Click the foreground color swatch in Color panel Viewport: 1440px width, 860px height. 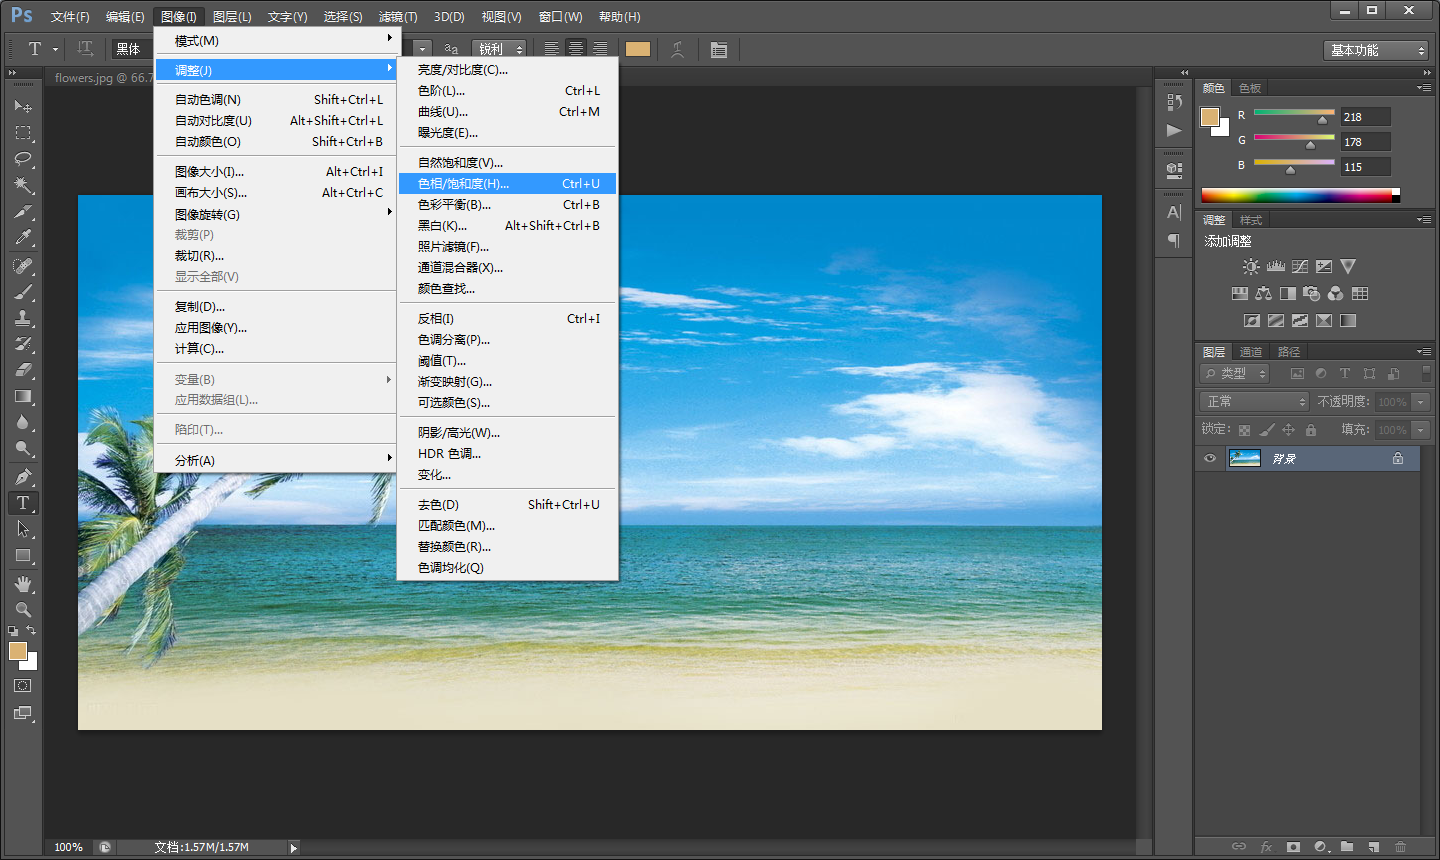1210,117
